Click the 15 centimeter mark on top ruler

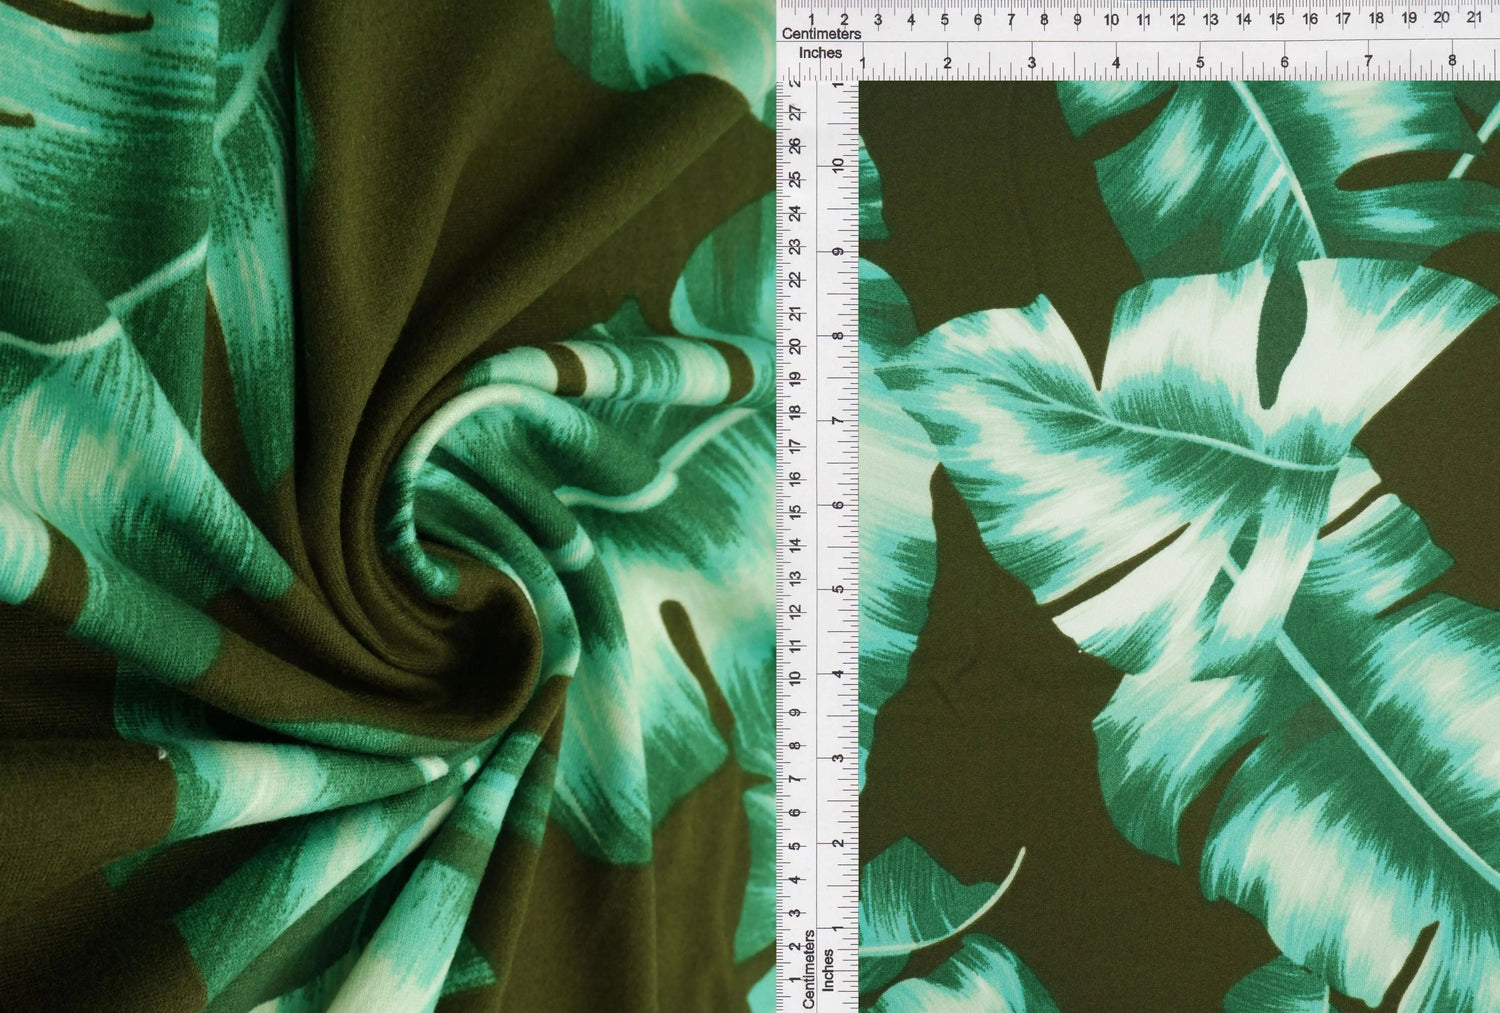[x=1277, y=19]
